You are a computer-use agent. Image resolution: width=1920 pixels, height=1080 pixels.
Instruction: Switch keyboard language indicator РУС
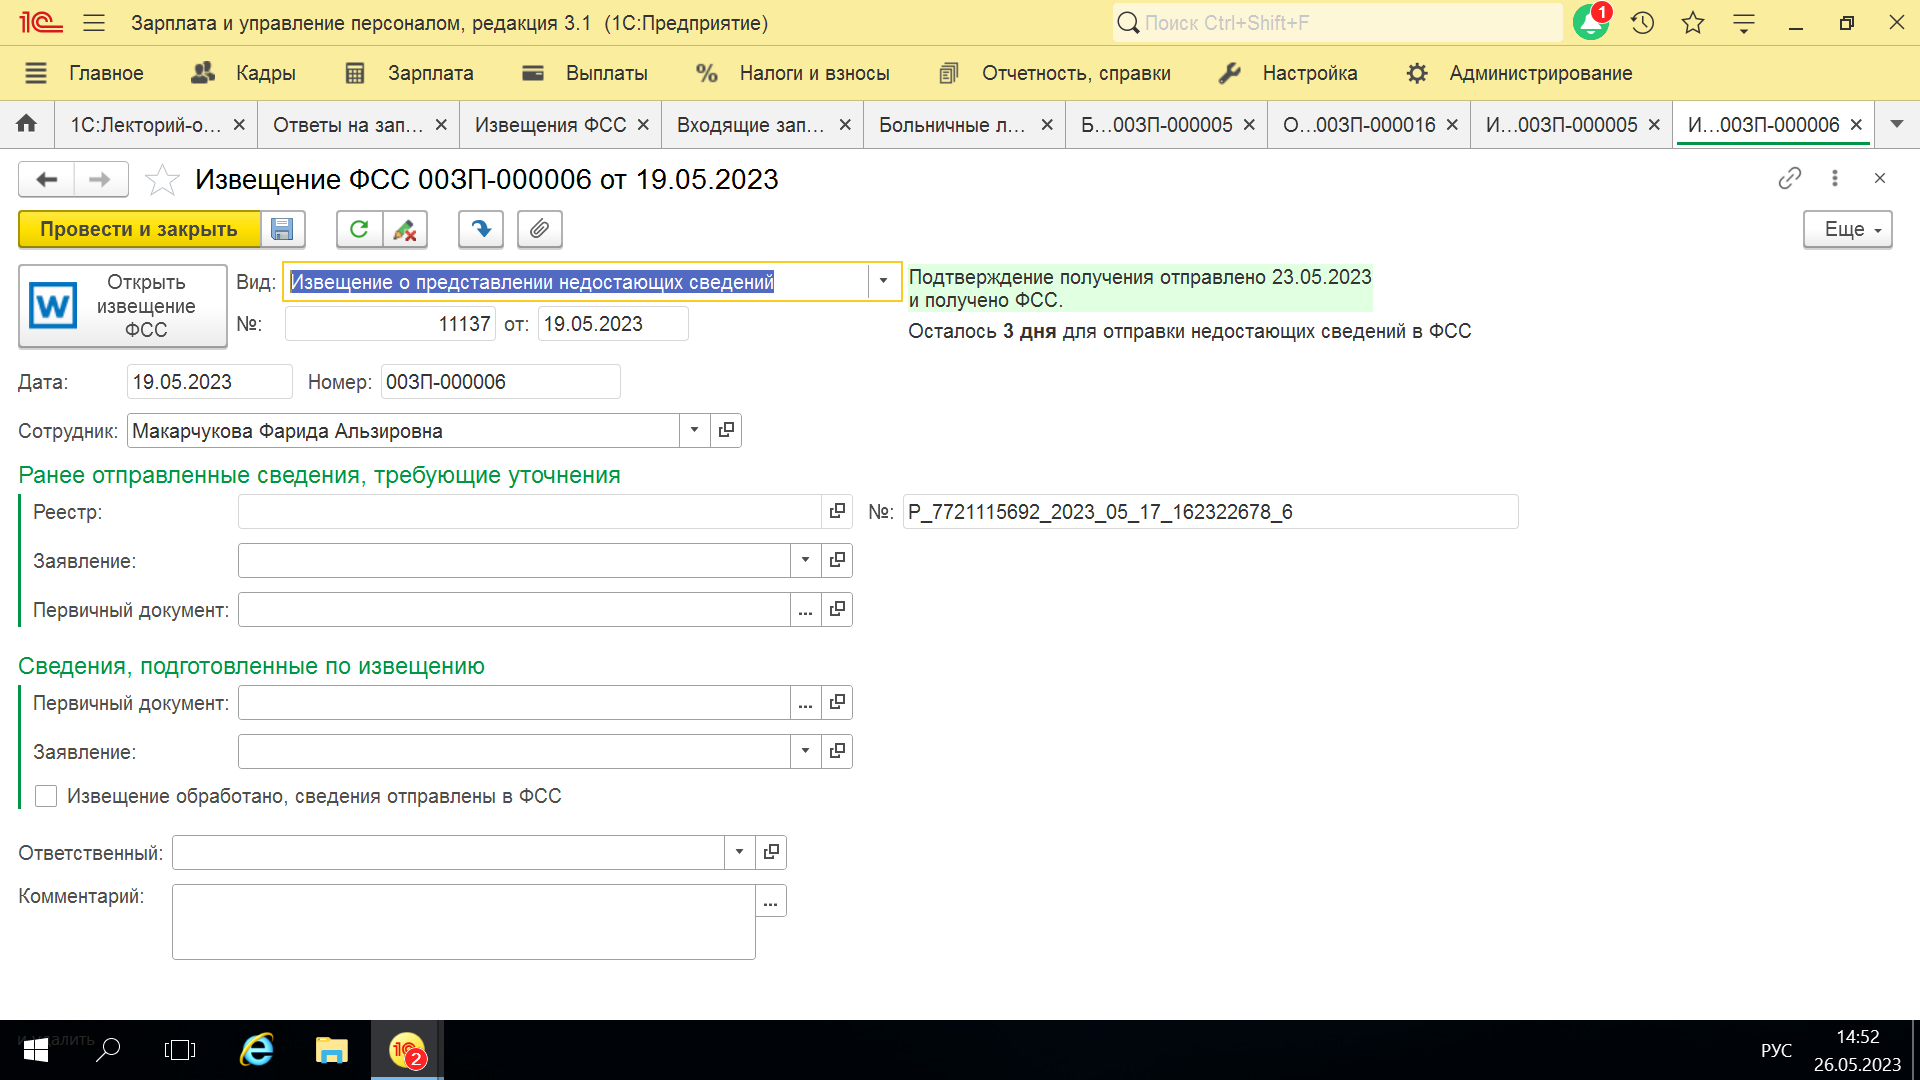pos(1776,1050)
